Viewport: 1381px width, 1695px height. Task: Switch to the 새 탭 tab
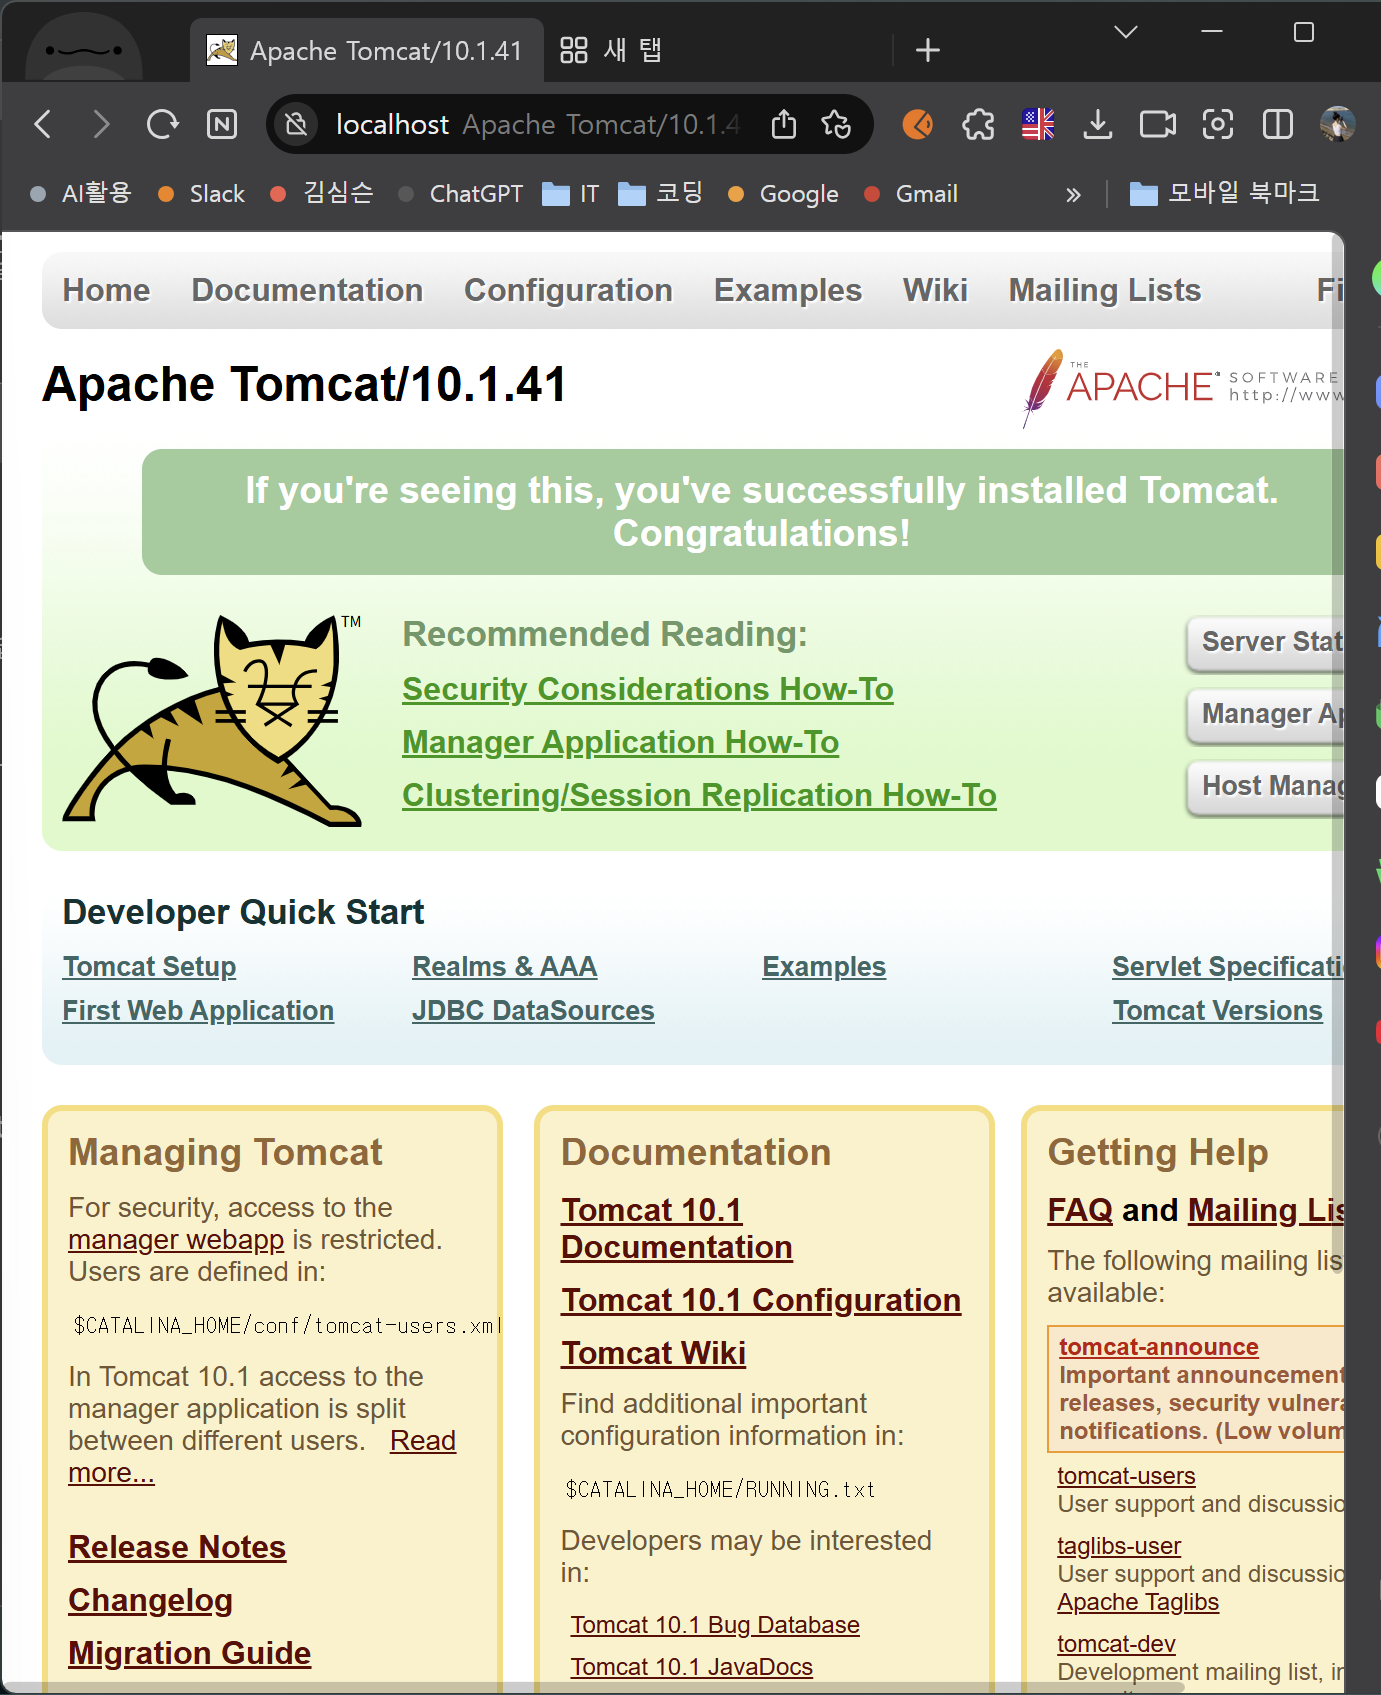pyautogui.click(x=611, y=50)
